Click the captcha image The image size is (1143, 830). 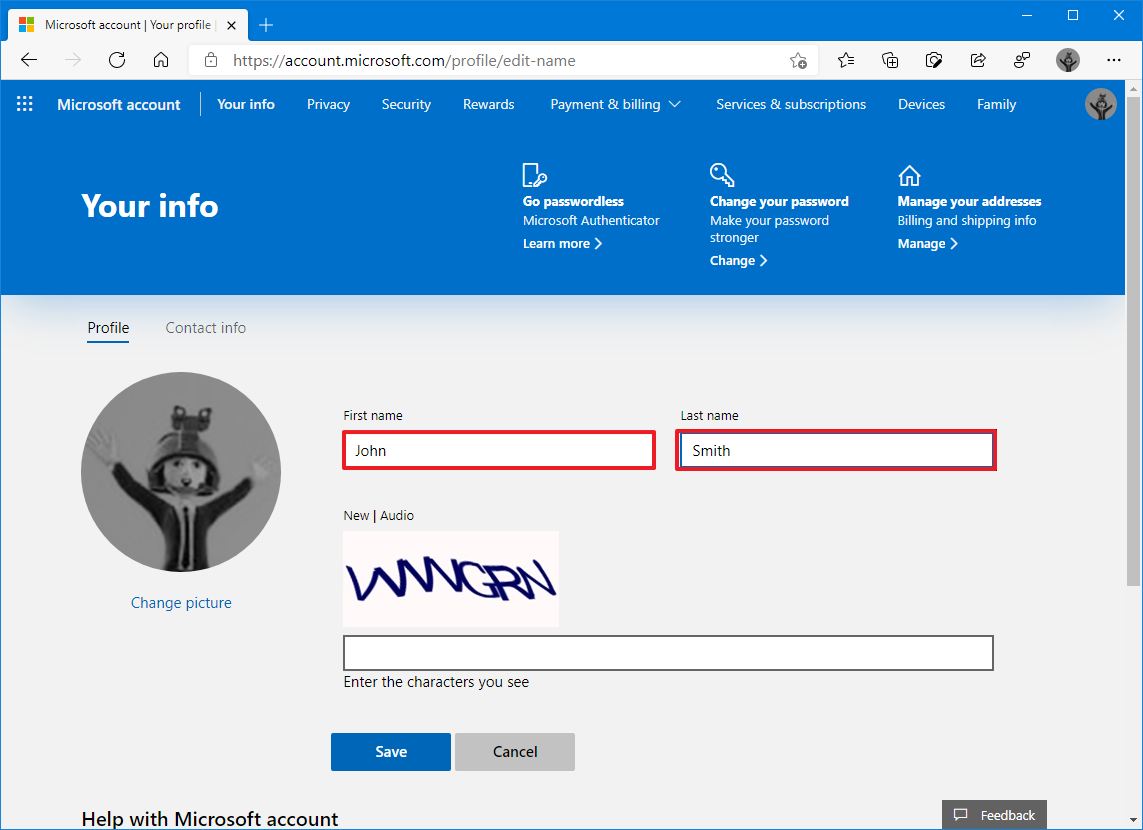tap(450, 579)
